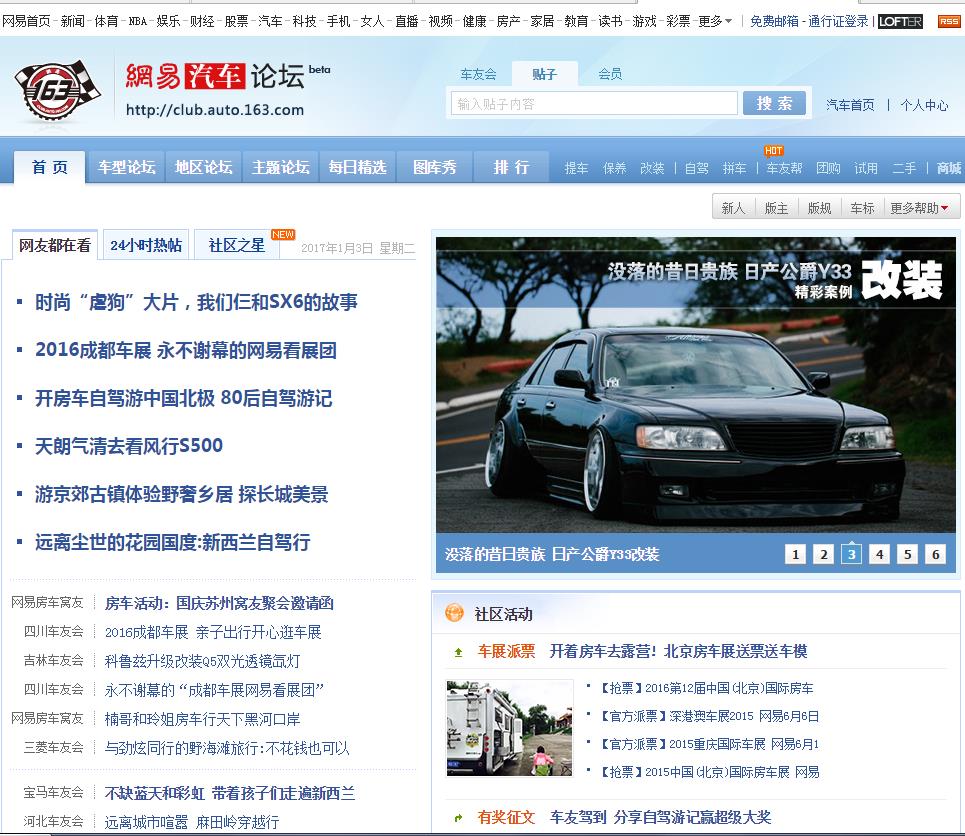Go to slideshow slide 6
Viewport: 965px width, 836px height.
point(935,554)
